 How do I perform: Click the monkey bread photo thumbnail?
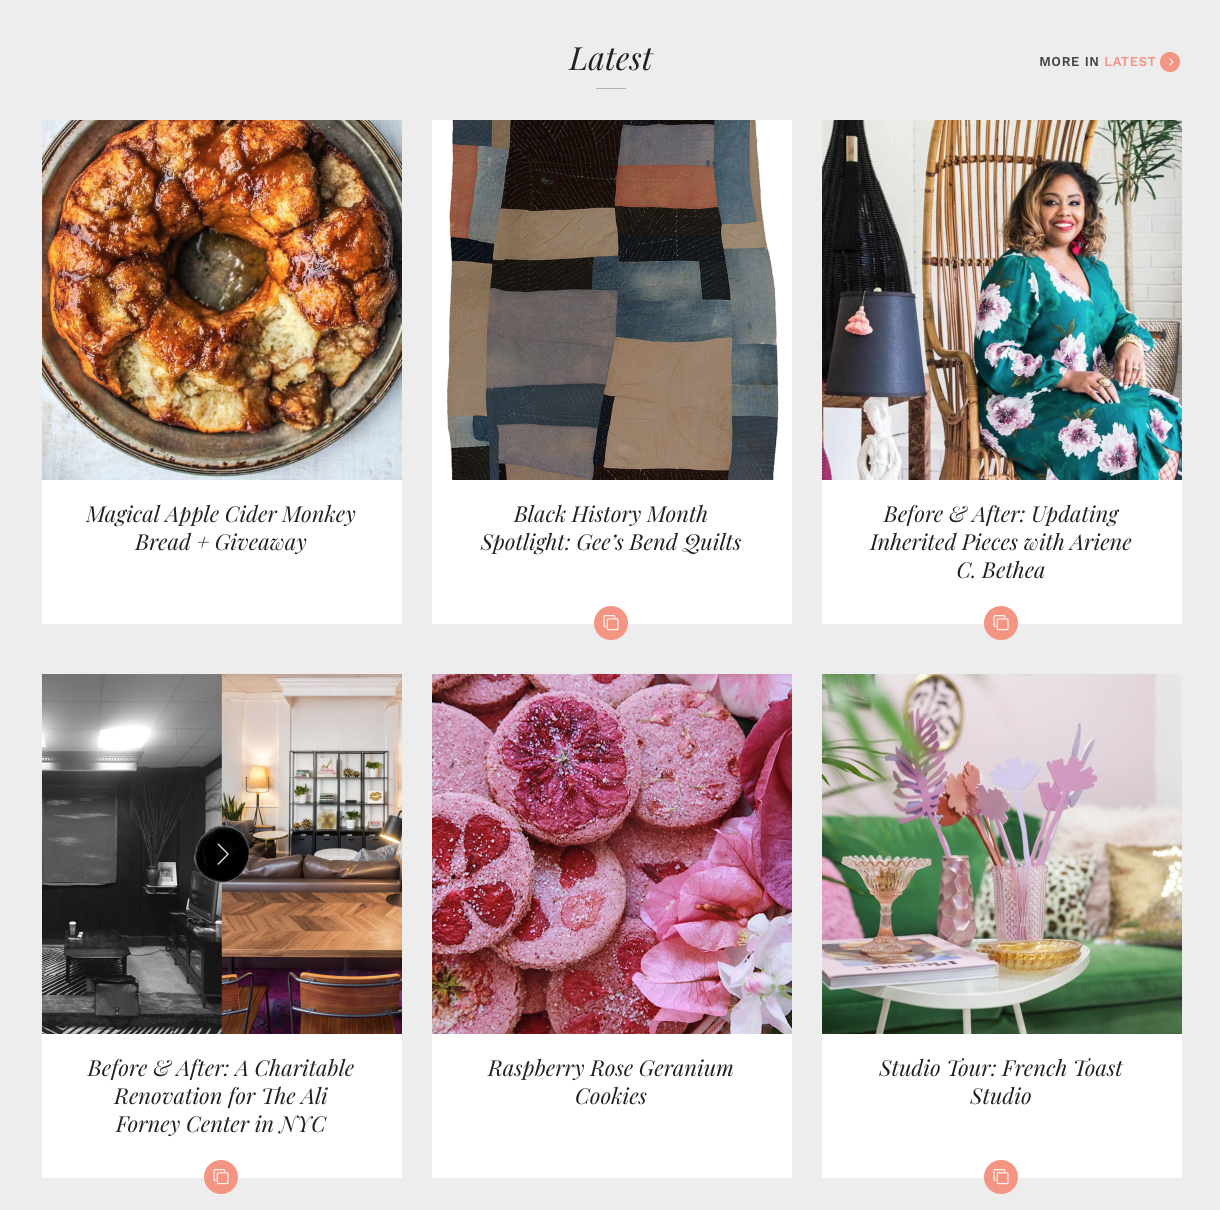click(x=222, y=300)
